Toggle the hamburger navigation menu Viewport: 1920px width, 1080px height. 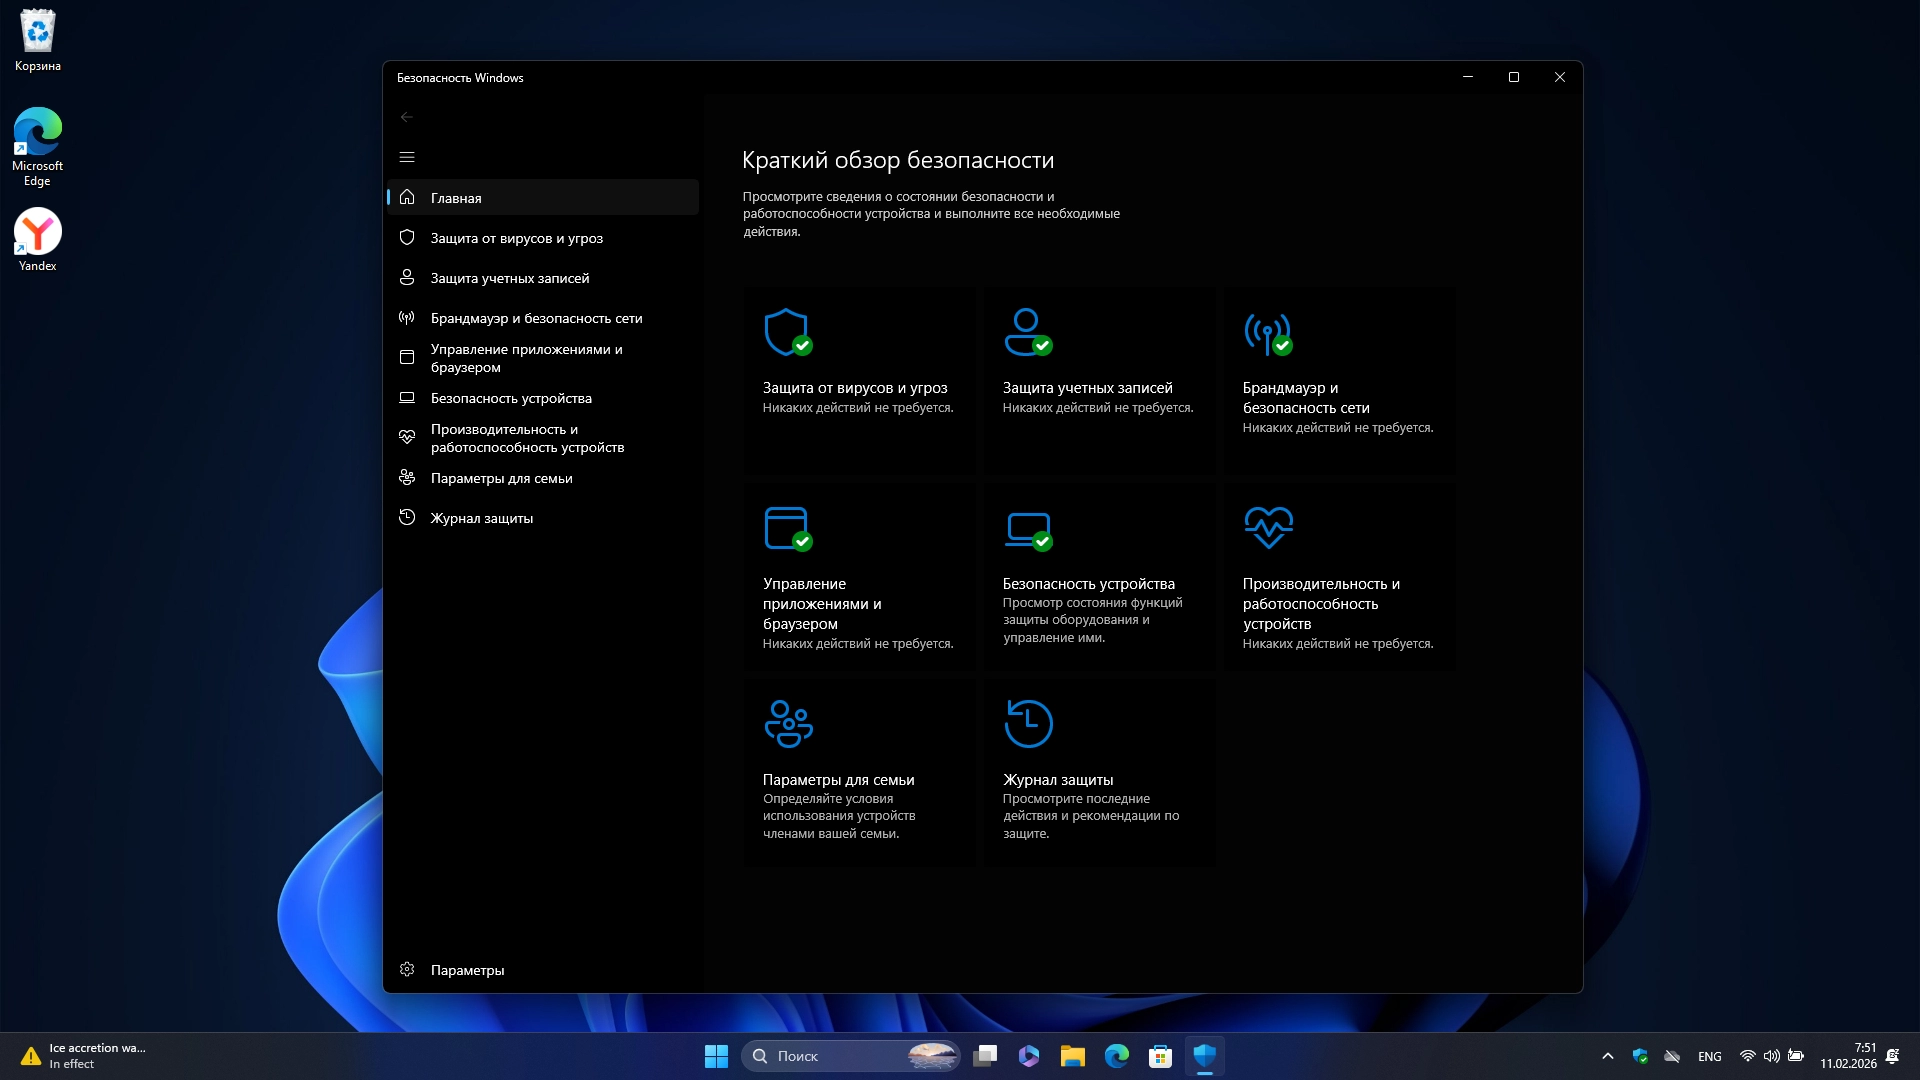[x=407, y=157]
